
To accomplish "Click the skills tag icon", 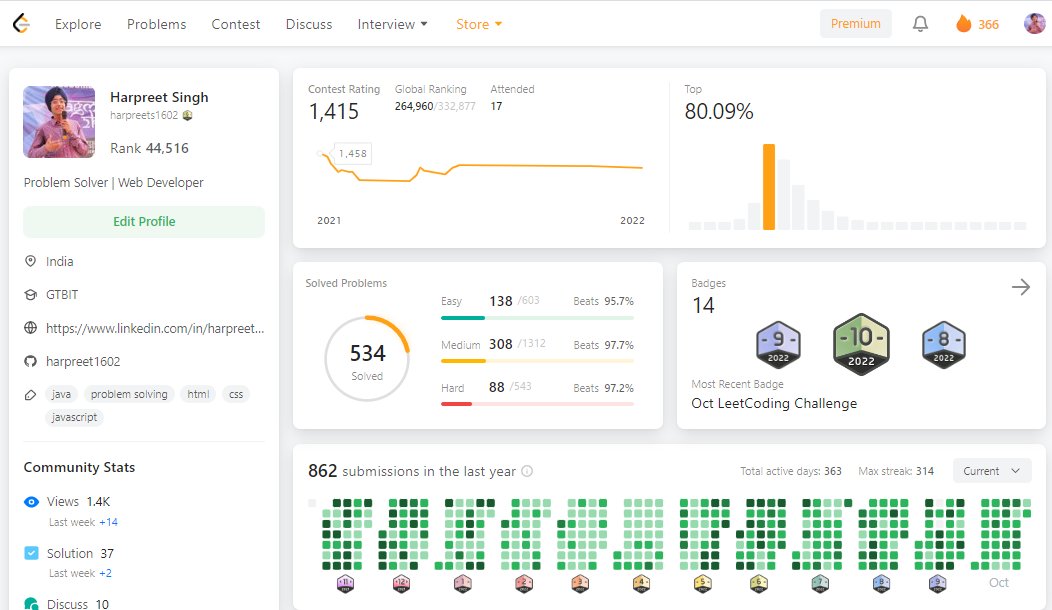I will pyautogui.click(x=30, y=395).
